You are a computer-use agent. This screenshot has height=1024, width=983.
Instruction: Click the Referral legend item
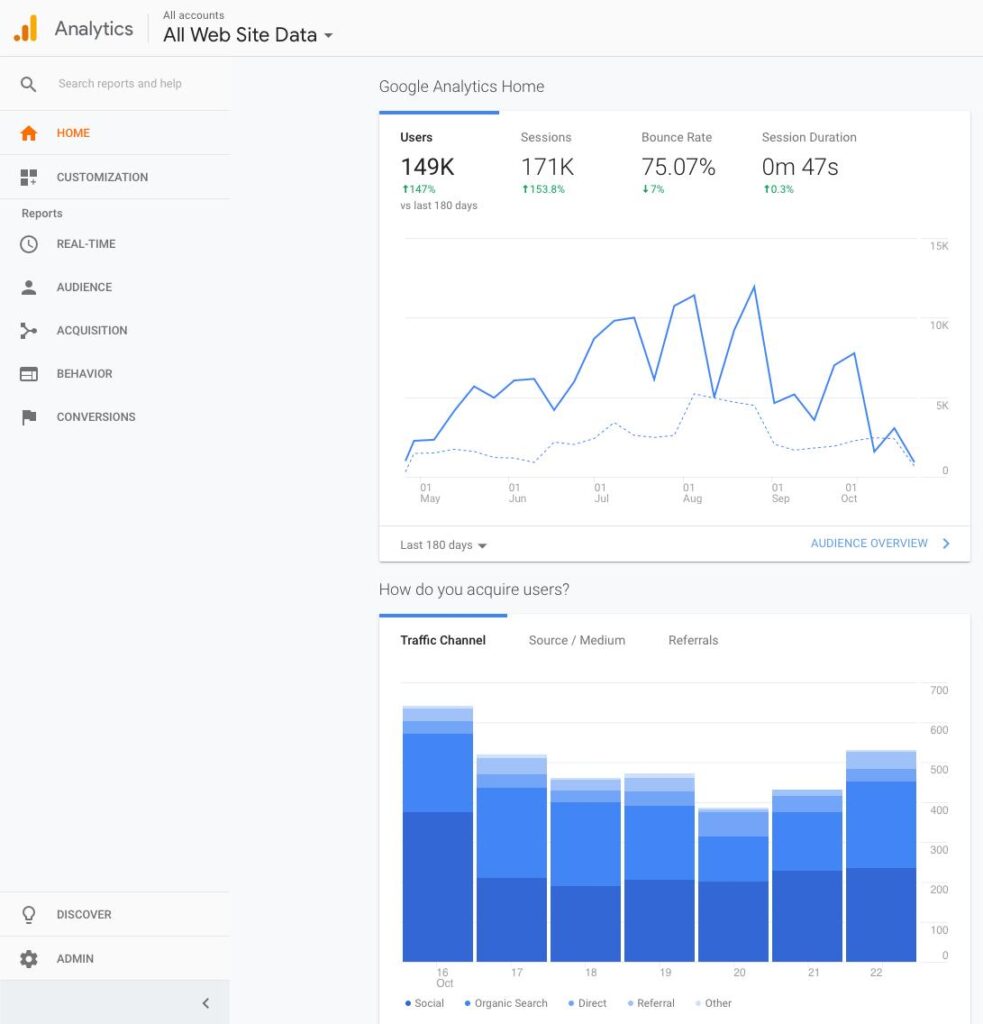(x=651, y=1003)
